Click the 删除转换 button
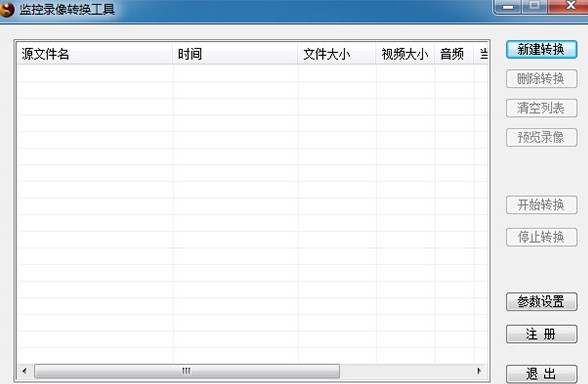 [x=541, y=79]
